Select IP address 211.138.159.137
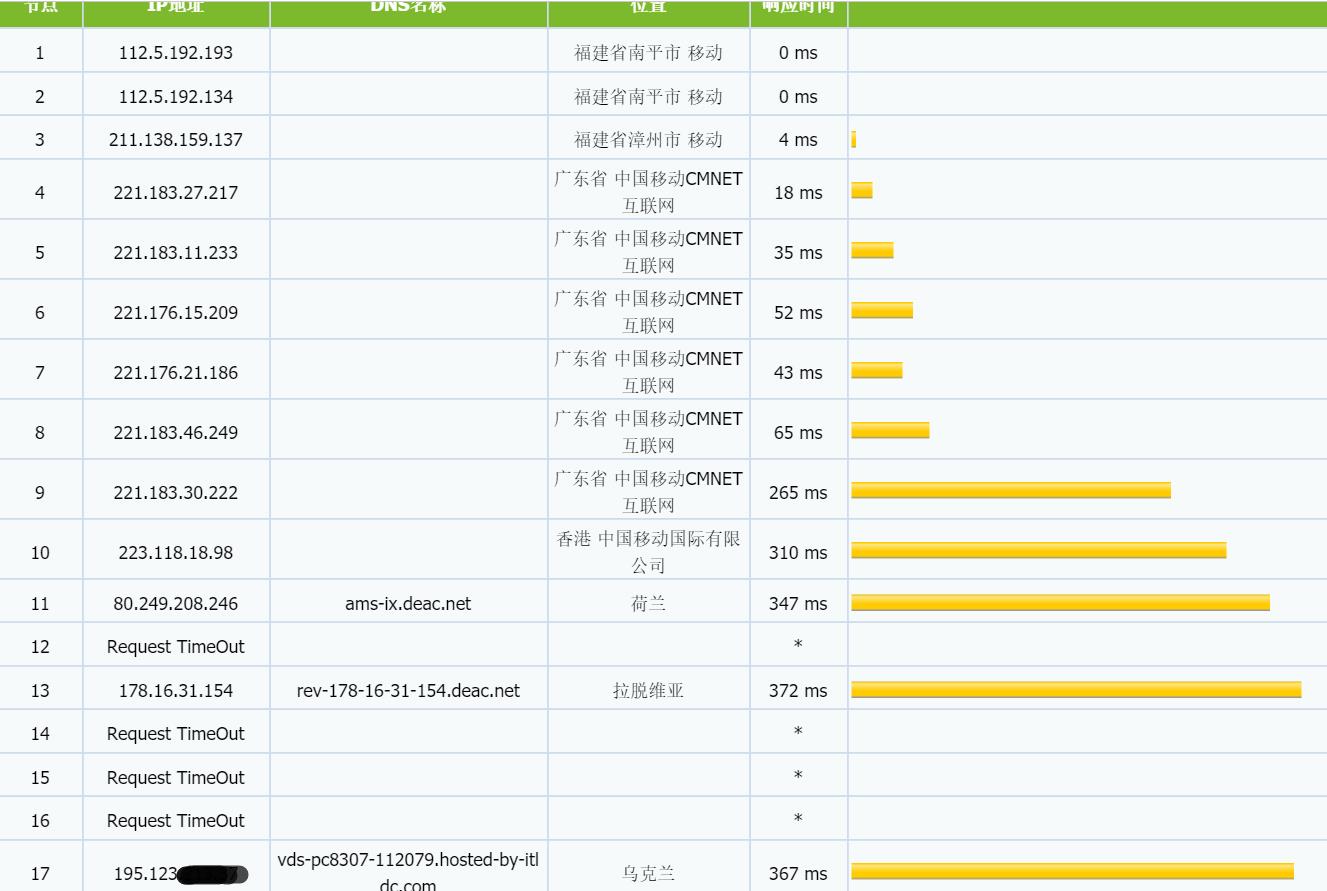Screen dimensions: 1327x891 [x=176, y=140]
